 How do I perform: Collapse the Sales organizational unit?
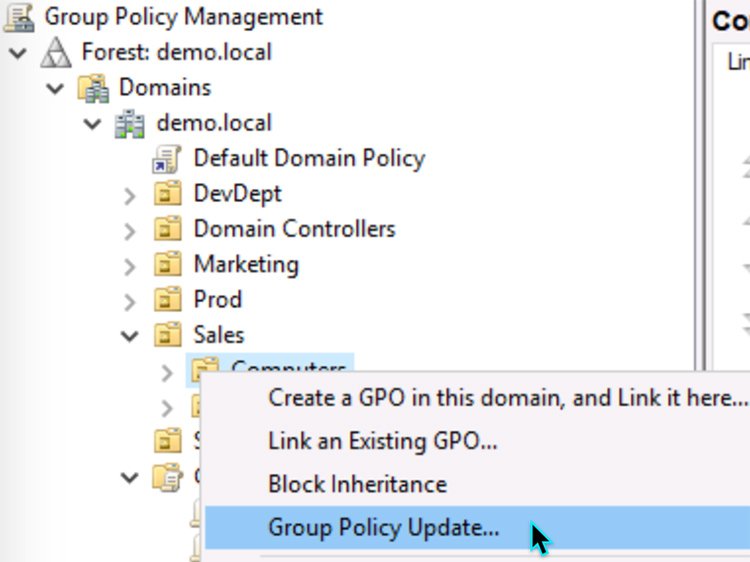point(130,336)
